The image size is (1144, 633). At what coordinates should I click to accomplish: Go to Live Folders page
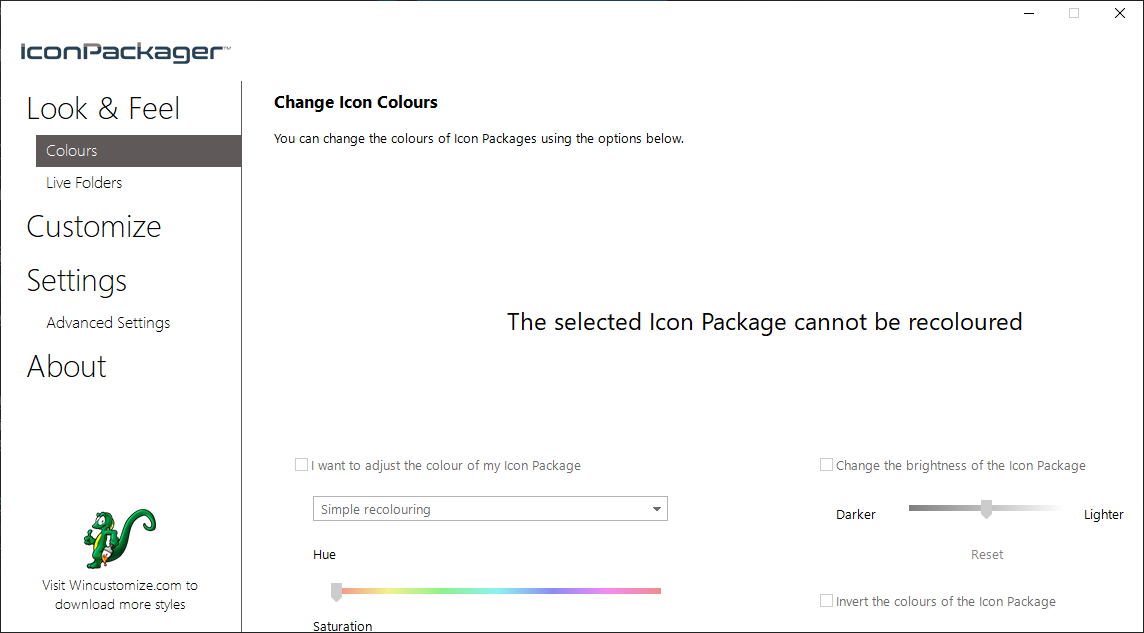click(84, 183)
